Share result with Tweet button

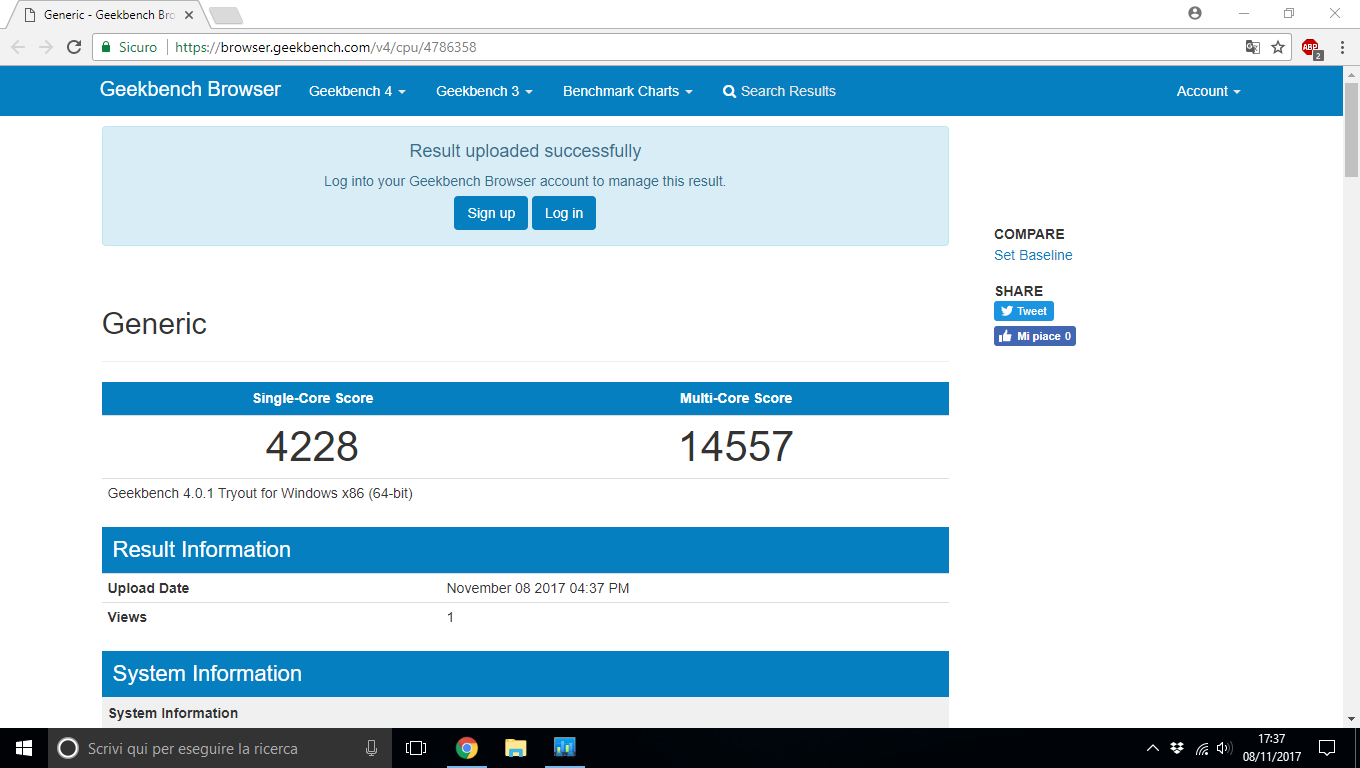point(1024,311)
